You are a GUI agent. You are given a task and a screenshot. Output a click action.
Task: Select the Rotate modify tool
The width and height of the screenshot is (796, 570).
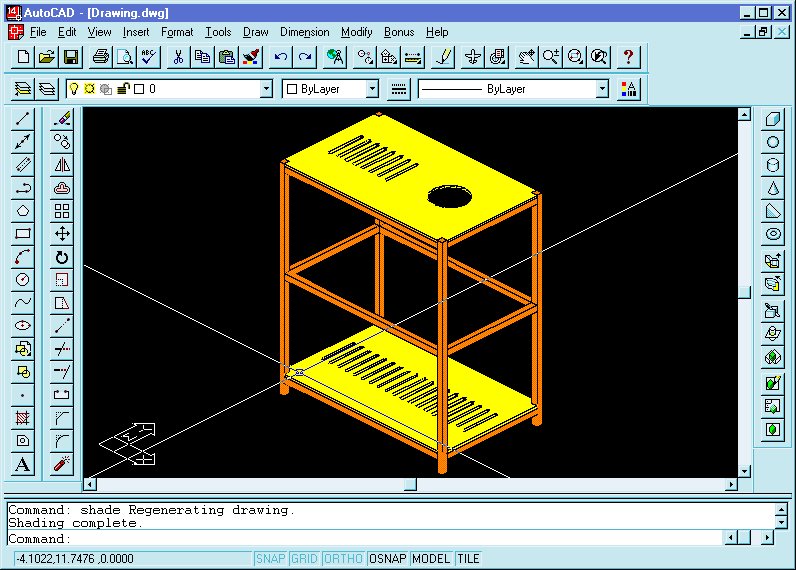(x=62, y=257)
